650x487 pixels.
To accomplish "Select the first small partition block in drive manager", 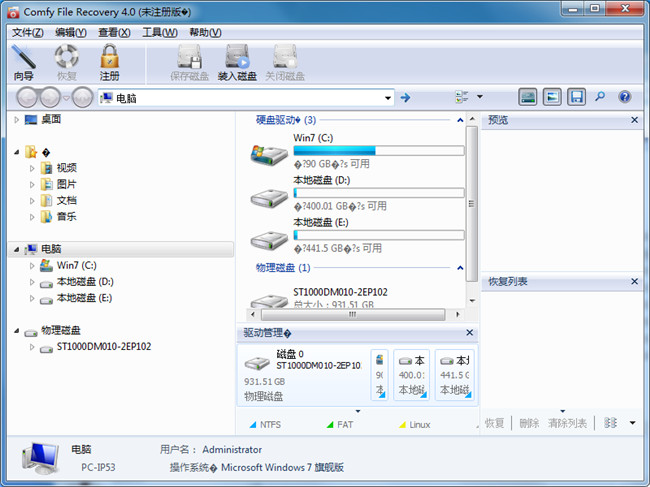I will [379, 375].
